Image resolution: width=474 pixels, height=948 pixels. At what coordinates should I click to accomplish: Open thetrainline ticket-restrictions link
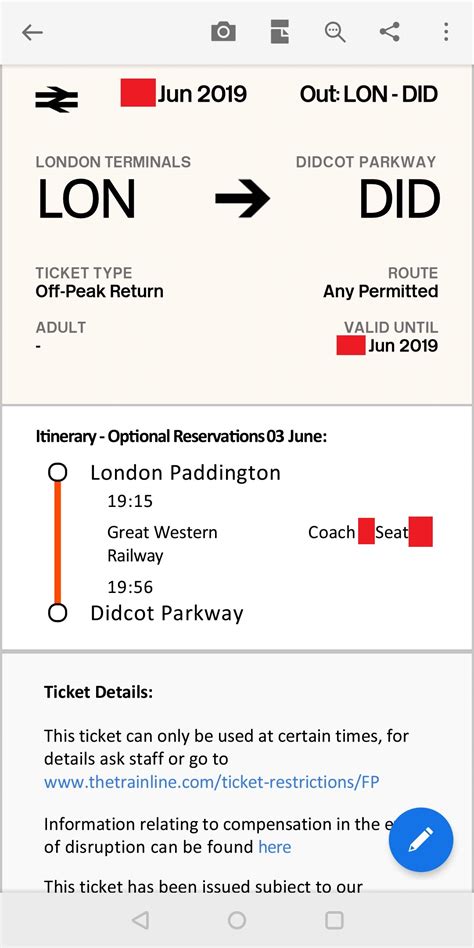[212, 782]
